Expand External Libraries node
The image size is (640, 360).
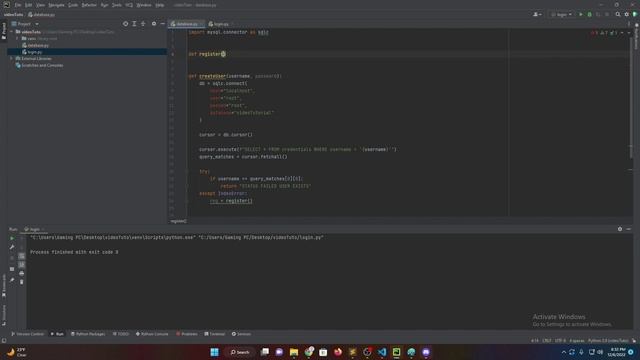(11, 58)
